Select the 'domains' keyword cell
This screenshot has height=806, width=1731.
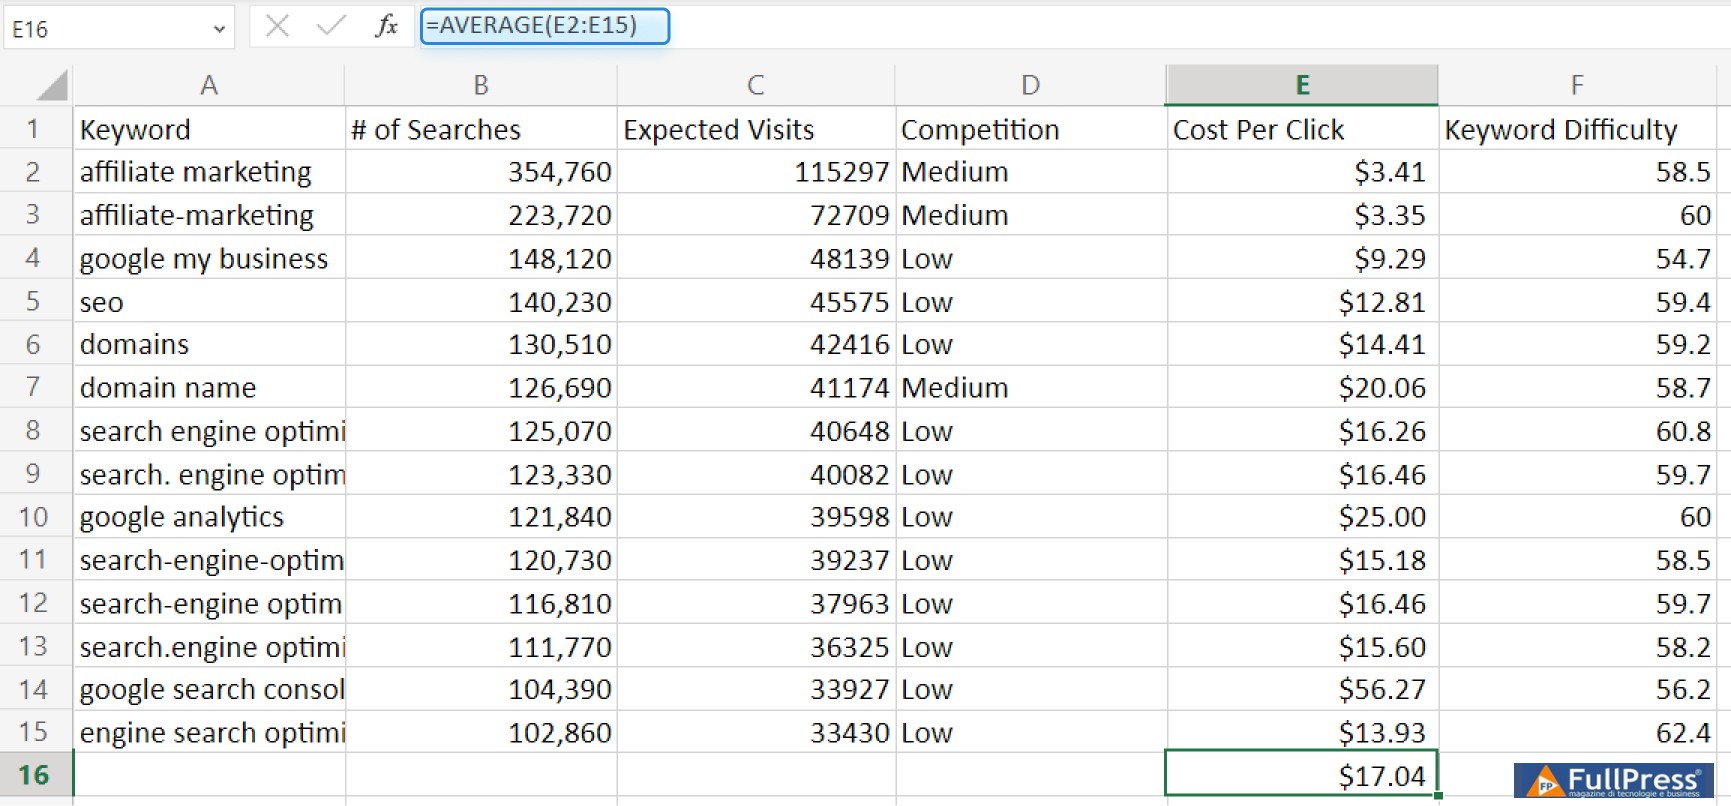[x=209, y=344]
